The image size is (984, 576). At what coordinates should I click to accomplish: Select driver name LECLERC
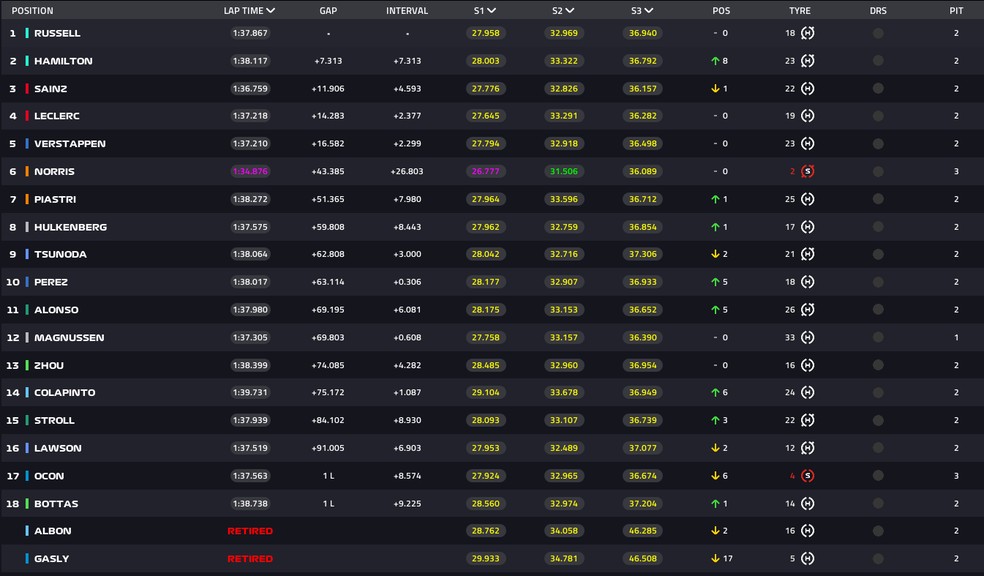pyautogui.click(x=57, y=116)
